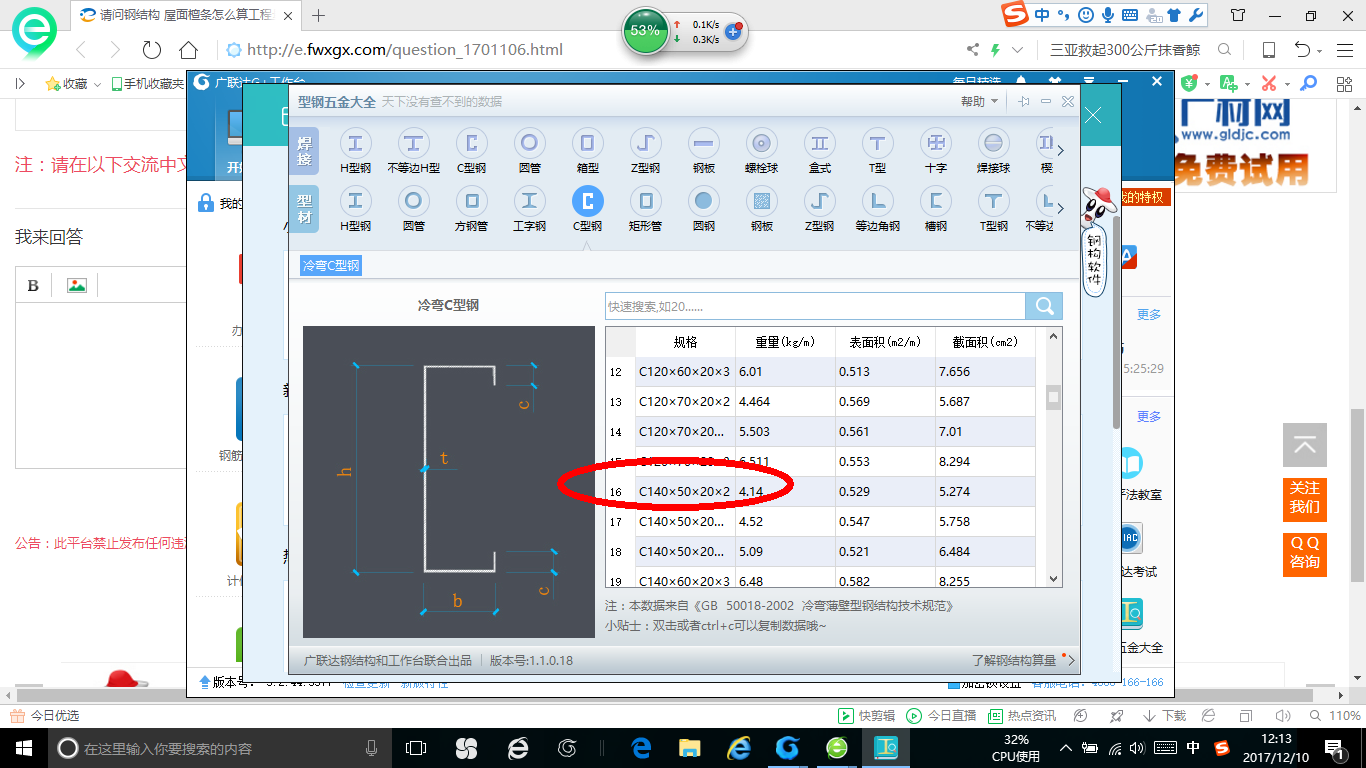Click the magnifier search button beside quick search

click(1044, 306)
